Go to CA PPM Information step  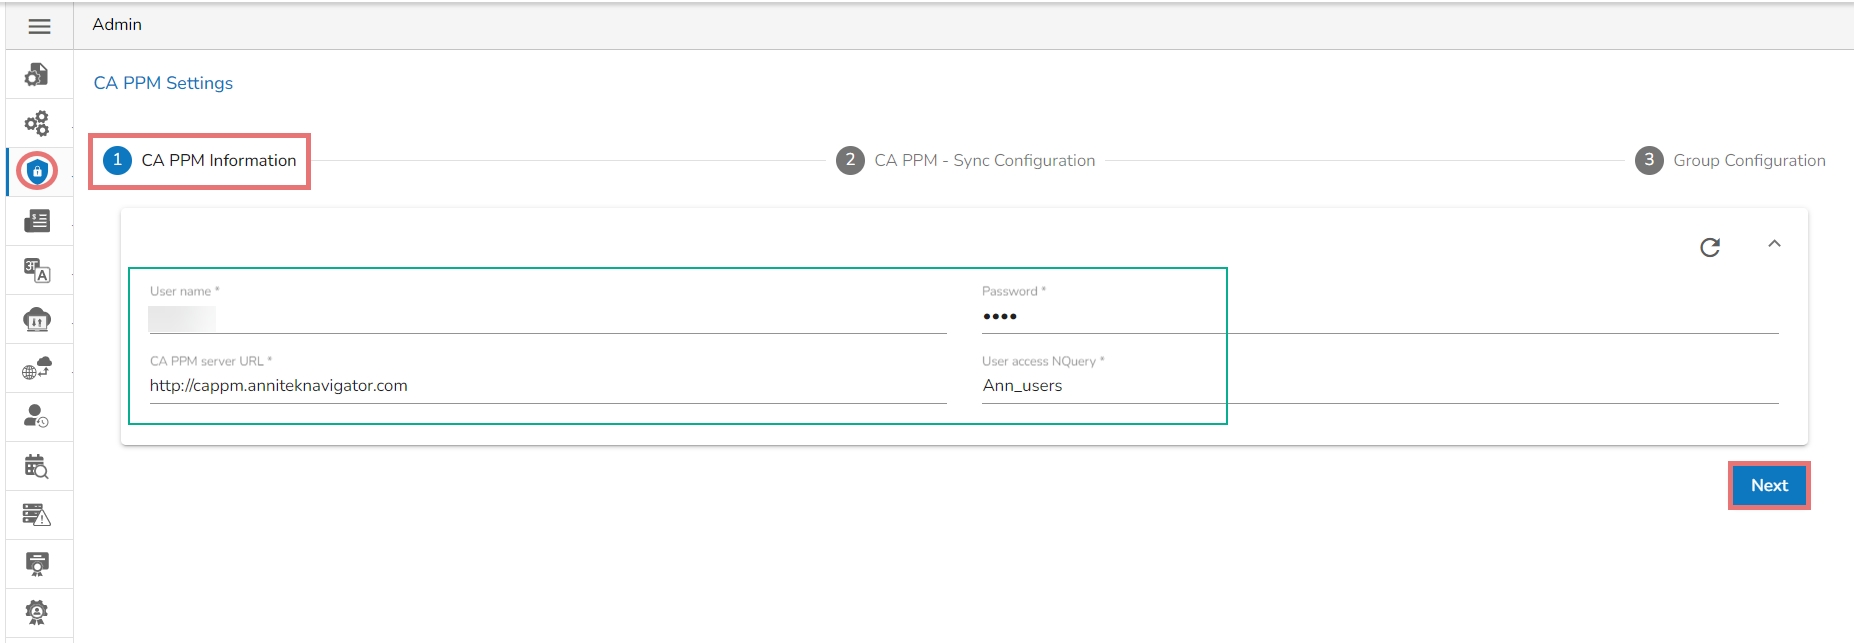[x=200, y=160]
